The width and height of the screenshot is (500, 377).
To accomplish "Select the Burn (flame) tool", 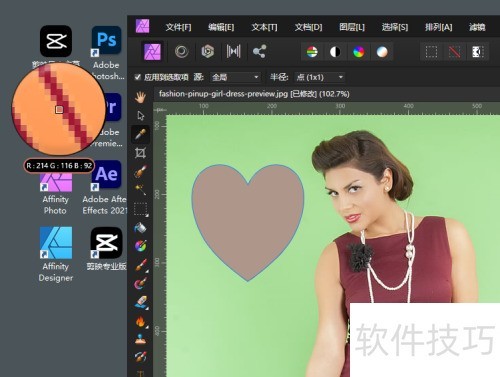I will (x=140, y=321).
